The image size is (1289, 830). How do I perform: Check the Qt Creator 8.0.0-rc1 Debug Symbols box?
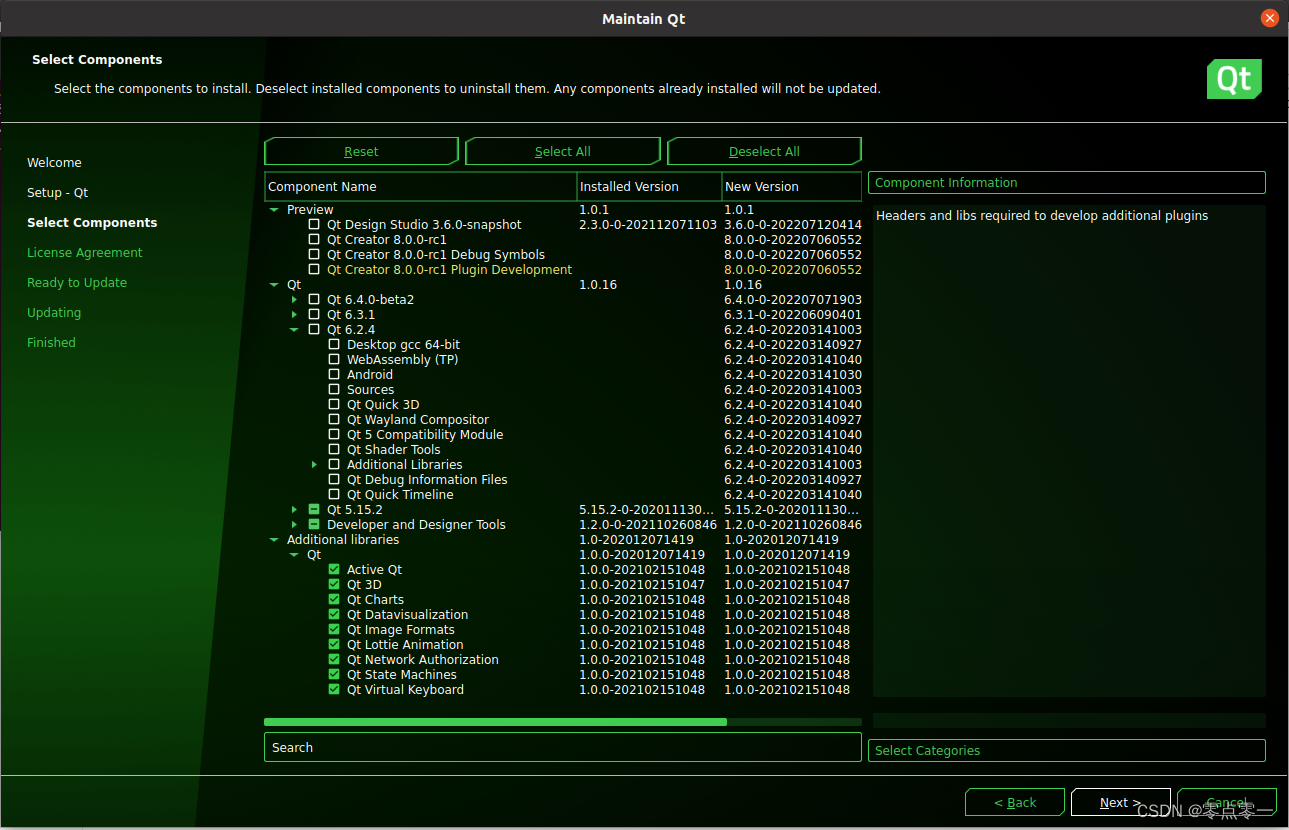(314, 255)
